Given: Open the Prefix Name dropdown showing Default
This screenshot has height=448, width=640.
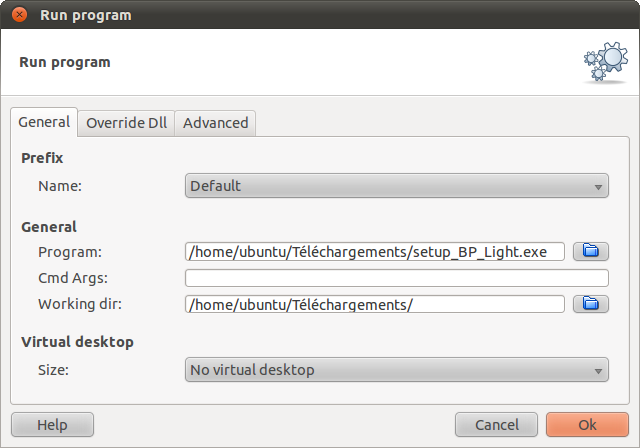Looking at the screenshot, I should (x=397, y=186).
